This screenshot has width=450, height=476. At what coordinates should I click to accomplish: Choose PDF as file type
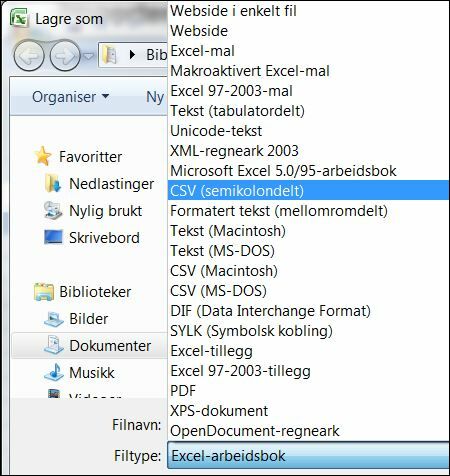coord(308,391)
